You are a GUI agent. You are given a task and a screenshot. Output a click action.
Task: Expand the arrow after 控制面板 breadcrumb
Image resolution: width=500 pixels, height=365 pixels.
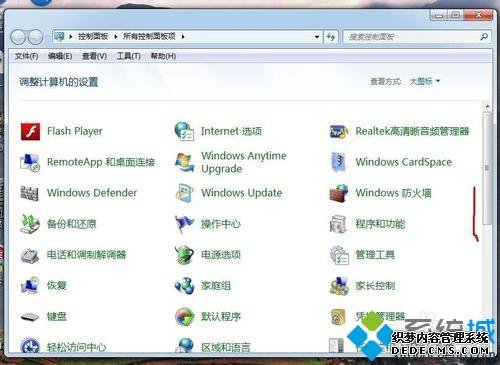(x=116, y=37)
